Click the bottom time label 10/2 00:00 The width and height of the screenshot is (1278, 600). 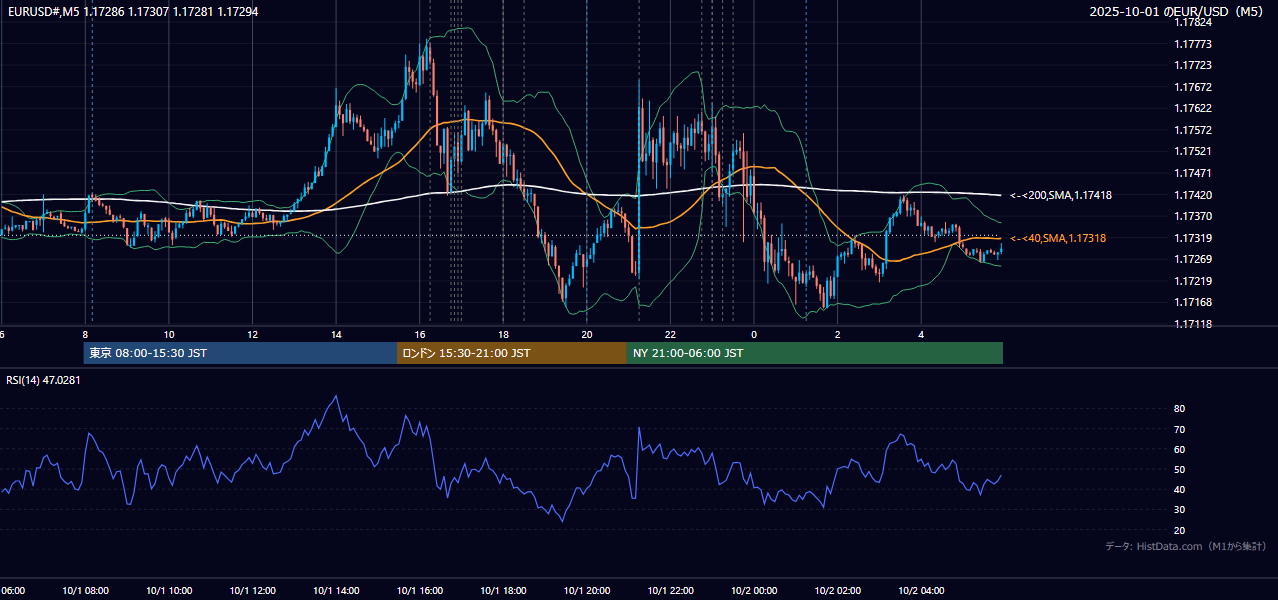point(754,591)
